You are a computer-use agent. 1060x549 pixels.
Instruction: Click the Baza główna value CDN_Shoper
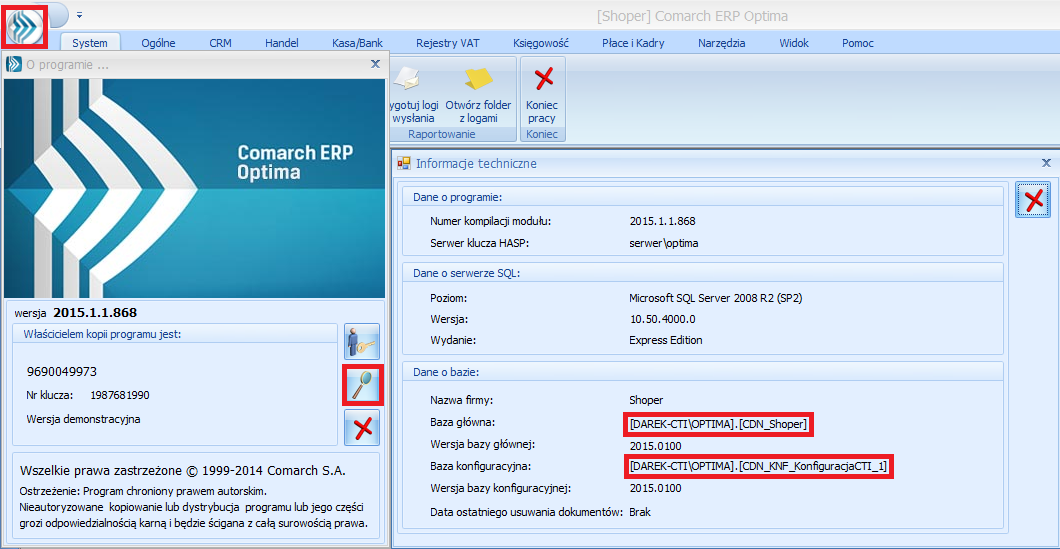(x=718, y=424)
